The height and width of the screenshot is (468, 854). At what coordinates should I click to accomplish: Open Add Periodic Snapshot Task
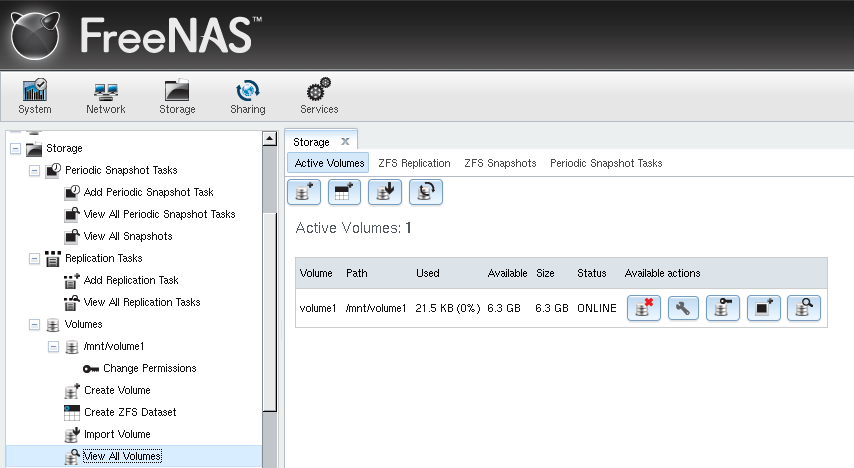pos(148,192)
